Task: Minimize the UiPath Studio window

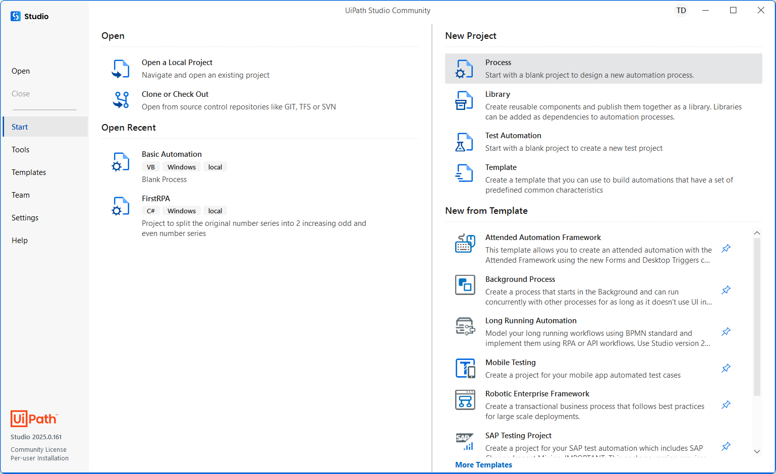Action: point(706,10)
